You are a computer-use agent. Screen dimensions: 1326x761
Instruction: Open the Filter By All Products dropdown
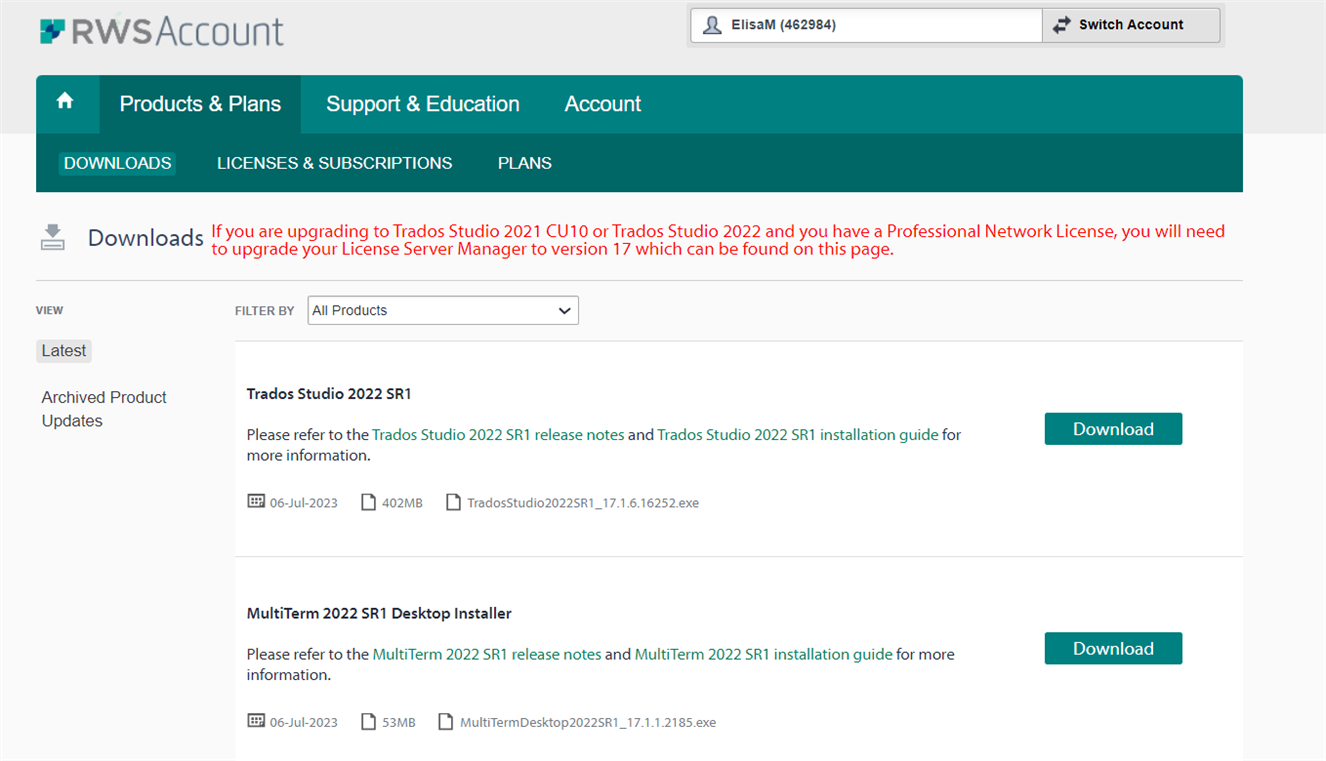[443, 310]
